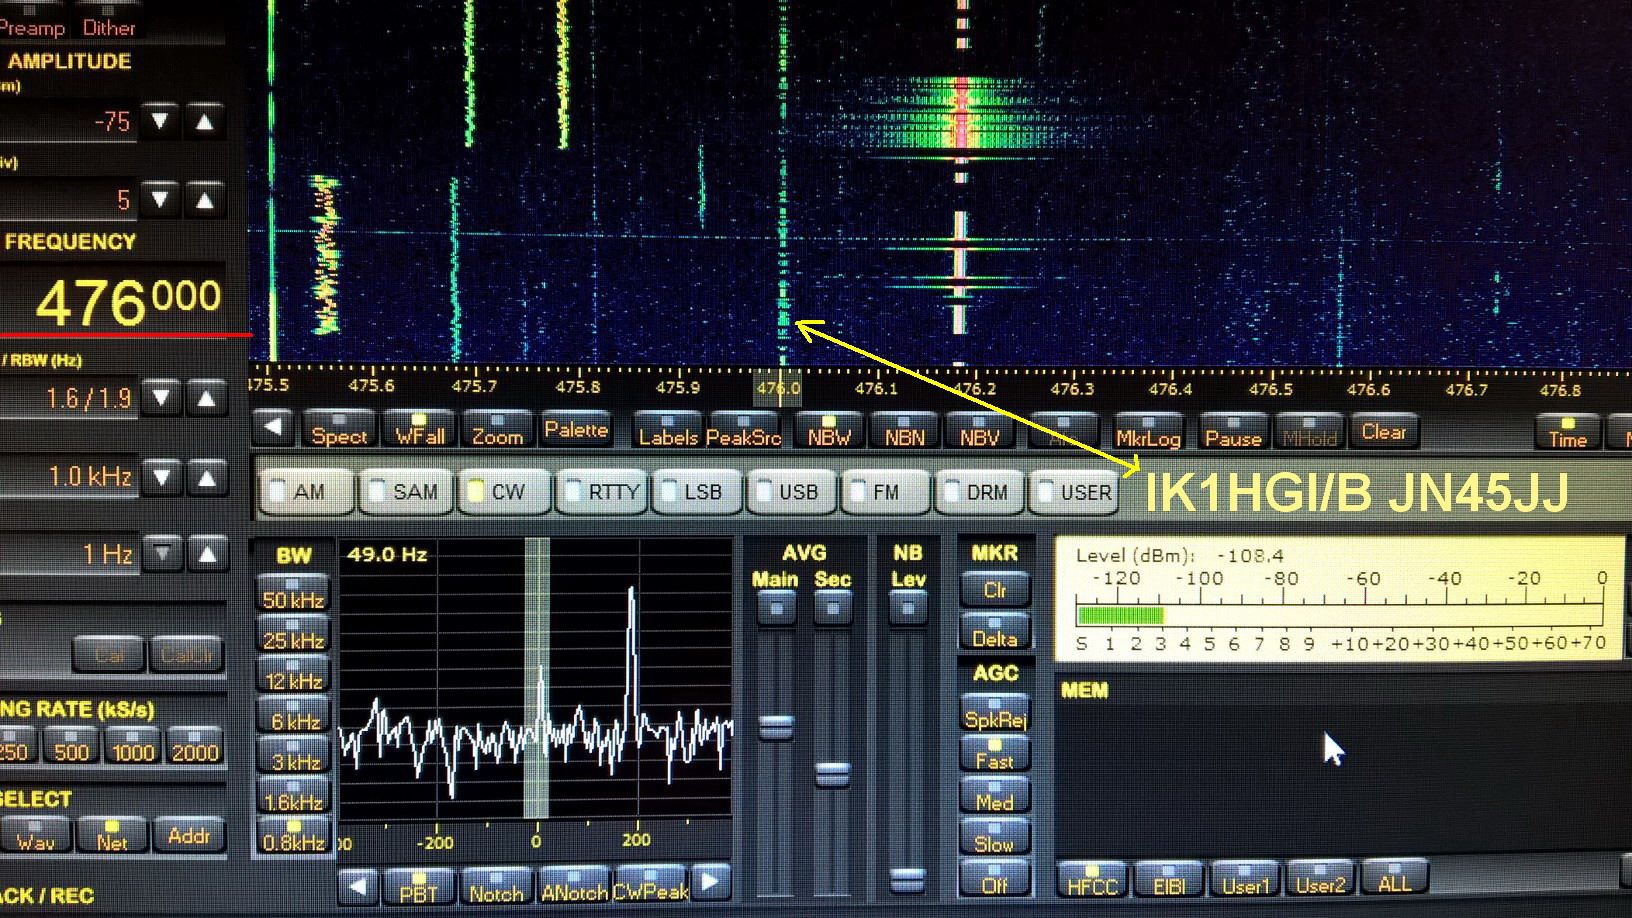
Task: Select USB demodulation mode
Action: [x=794, y=490]
